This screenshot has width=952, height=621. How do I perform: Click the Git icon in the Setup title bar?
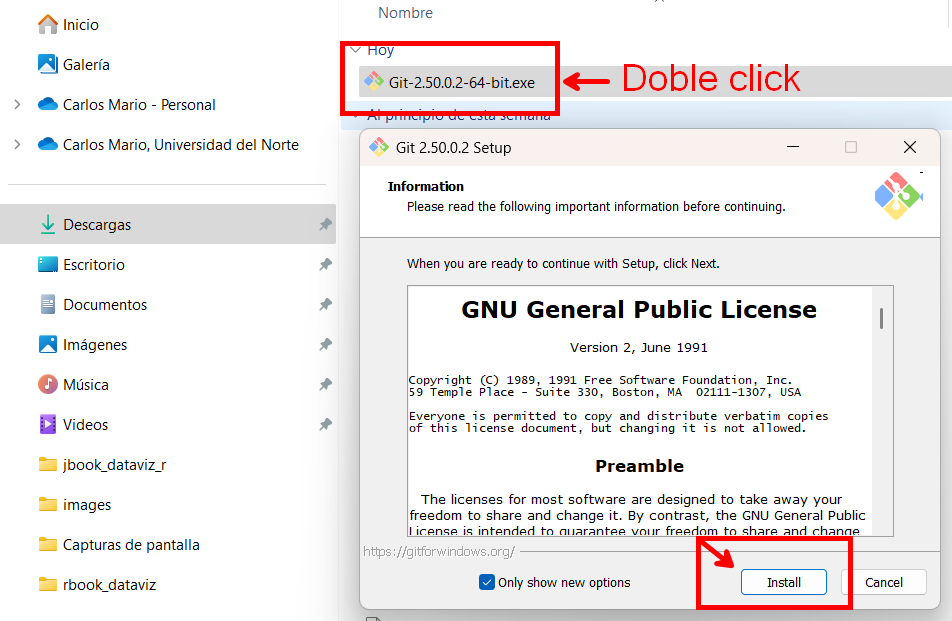tap(379, 146)
